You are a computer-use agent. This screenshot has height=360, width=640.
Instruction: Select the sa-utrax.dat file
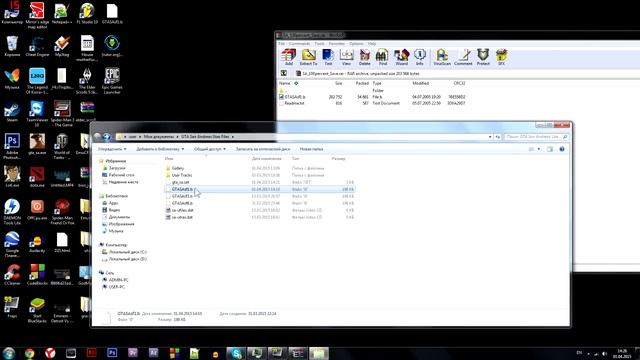coord(179,217)
